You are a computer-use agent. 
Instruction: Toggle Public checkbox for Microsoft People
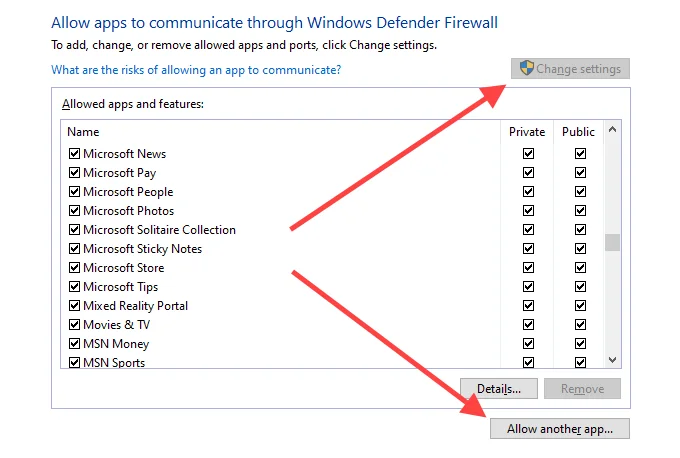(x=580, y=192)
